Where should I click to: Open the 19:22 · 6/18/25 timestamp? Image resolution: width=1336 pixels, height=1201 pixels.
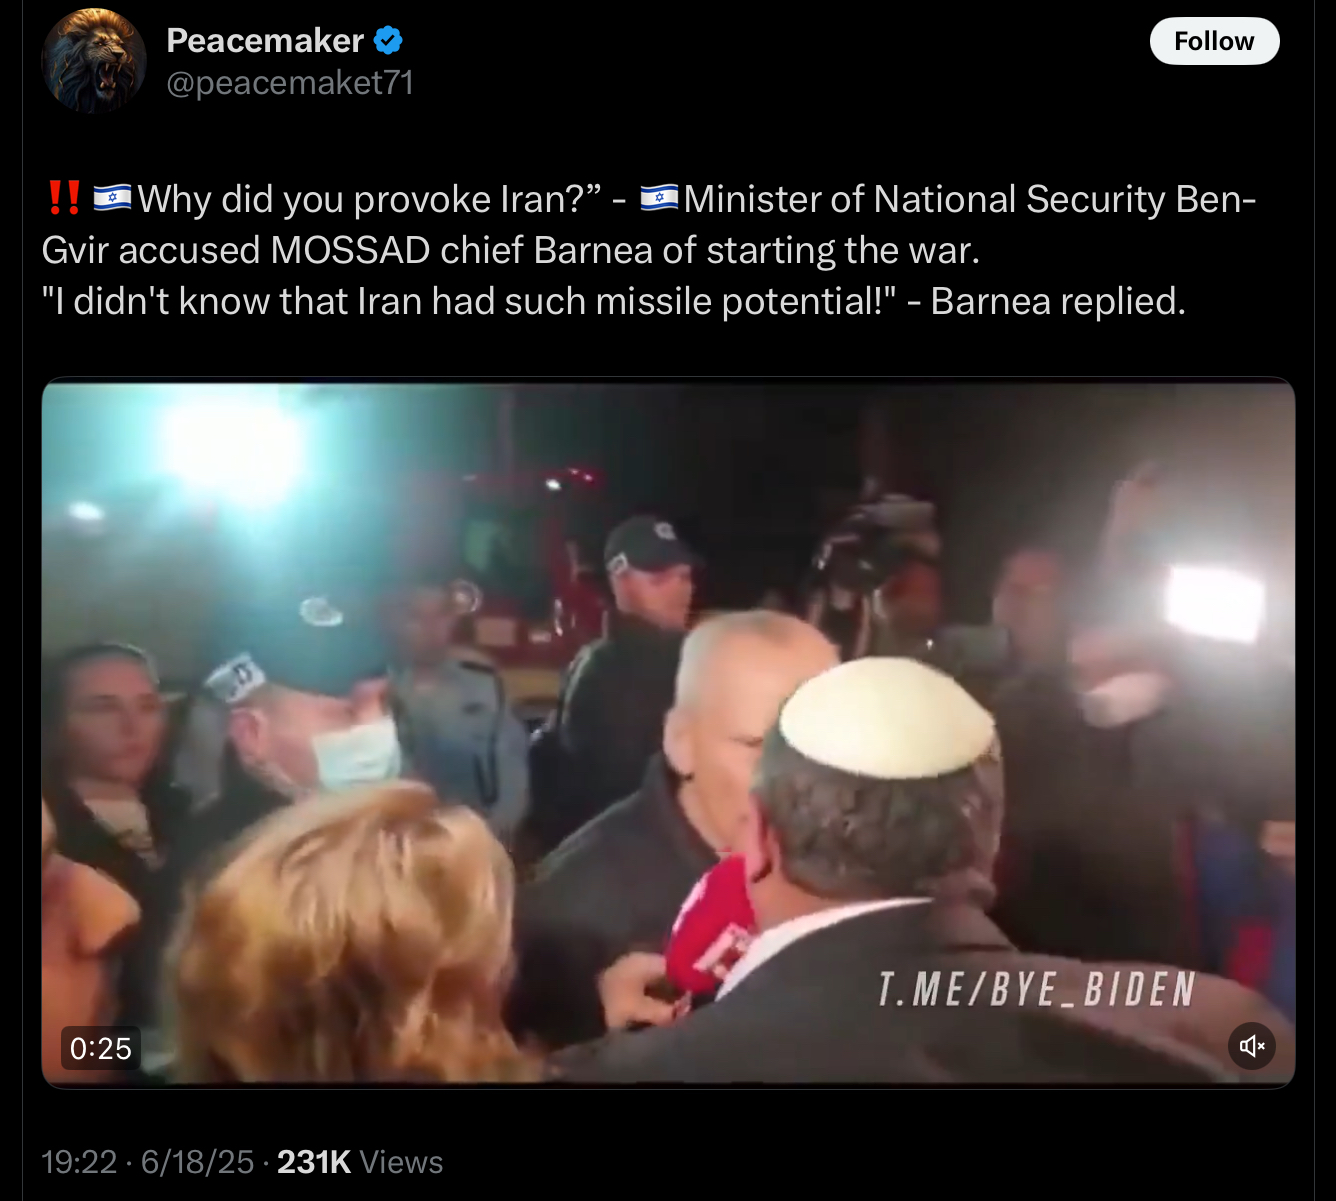148,1162
